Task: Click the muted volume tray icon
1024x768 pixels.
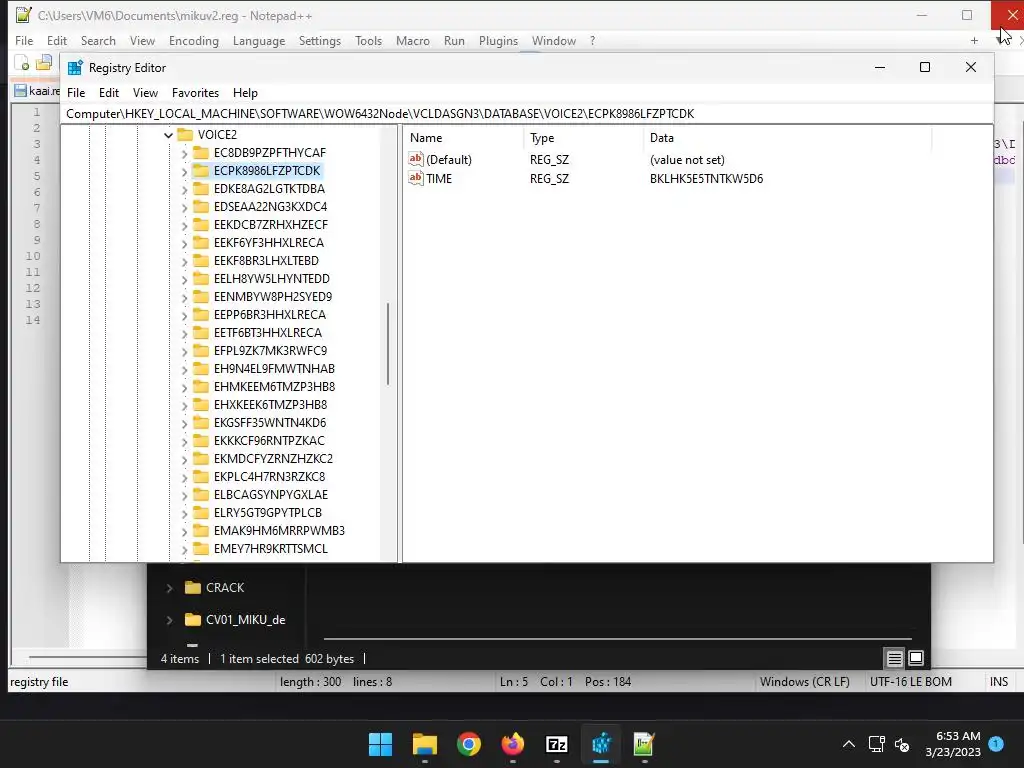Action: (902, 744)
